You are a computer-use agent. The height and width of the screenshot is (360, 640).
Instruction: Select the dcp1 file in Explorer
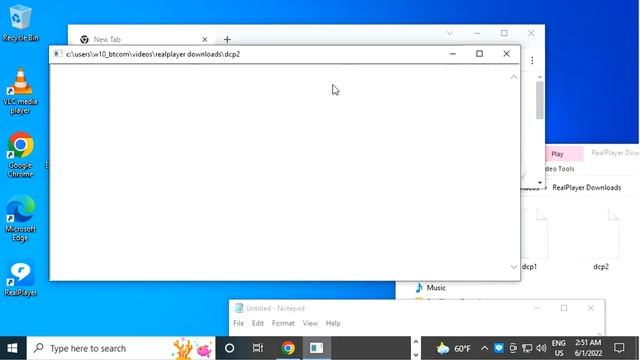(534, 239)
